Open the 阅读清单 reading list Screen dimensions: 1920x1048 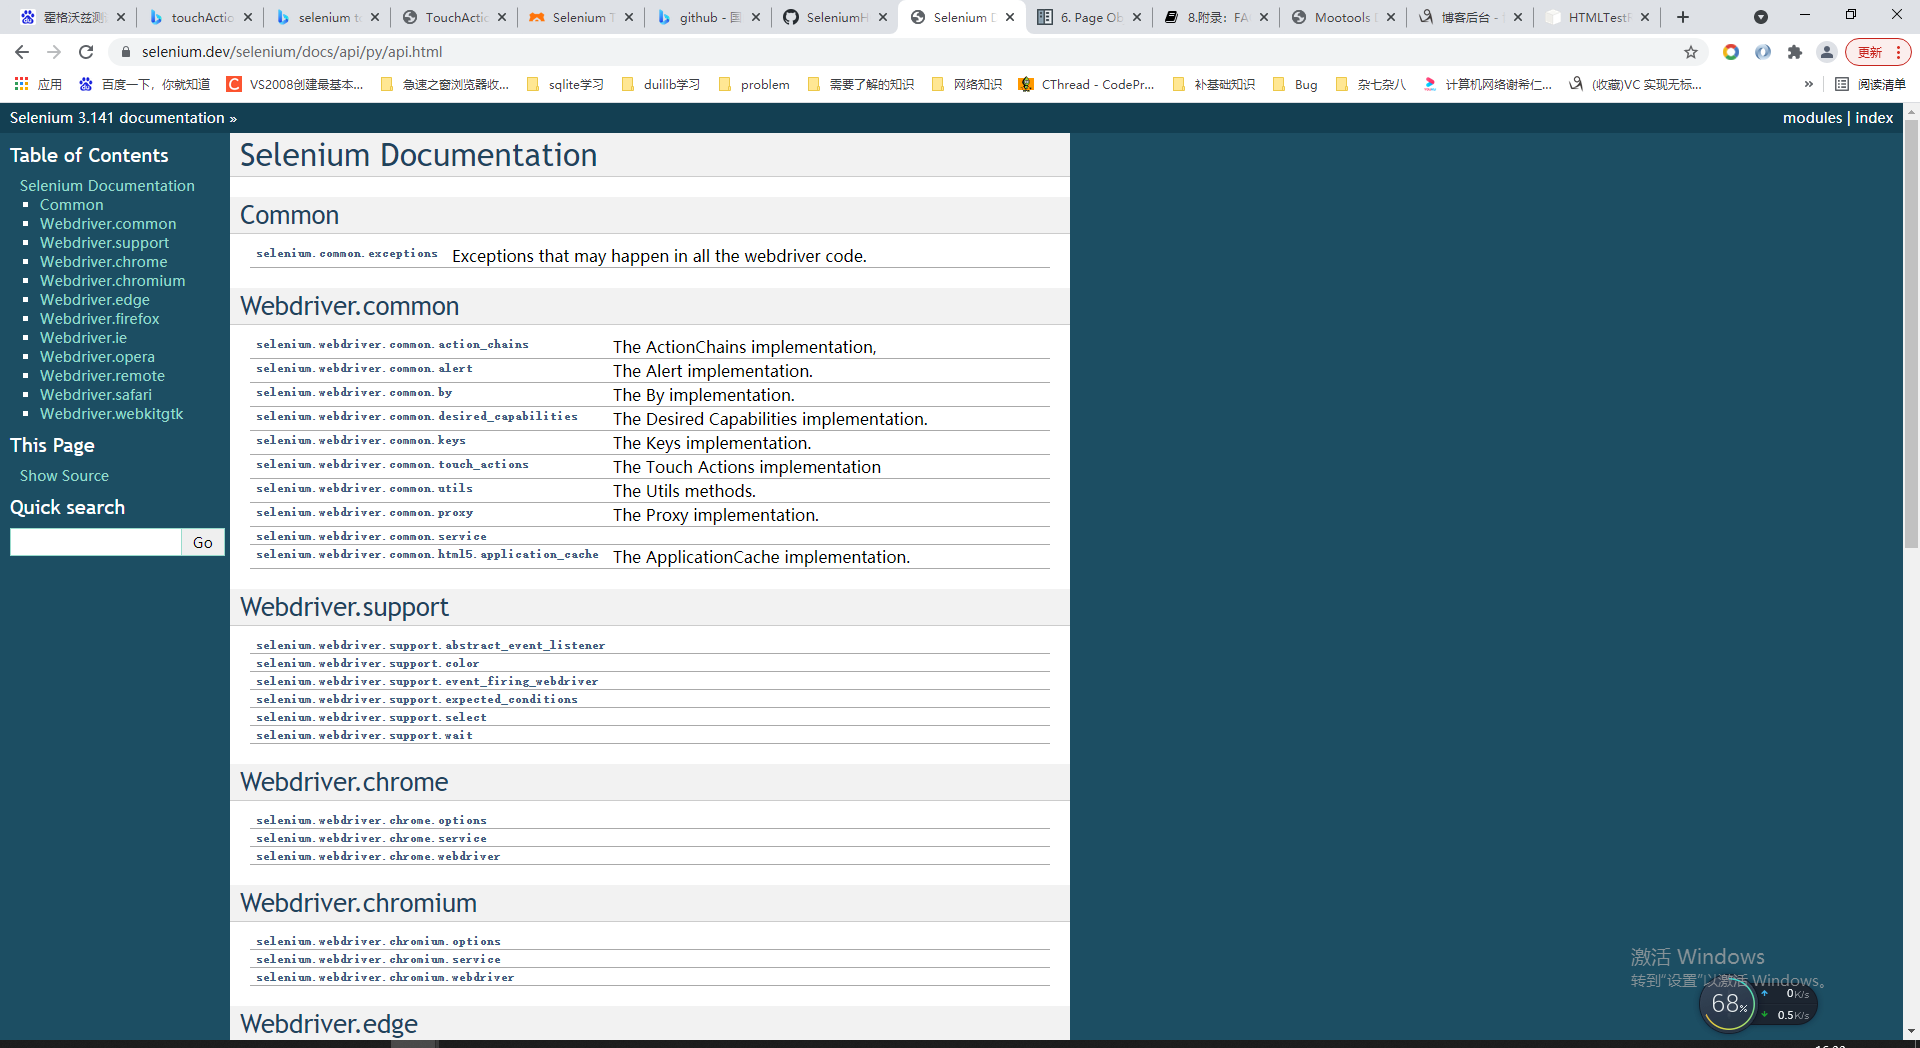point(1870,84)
